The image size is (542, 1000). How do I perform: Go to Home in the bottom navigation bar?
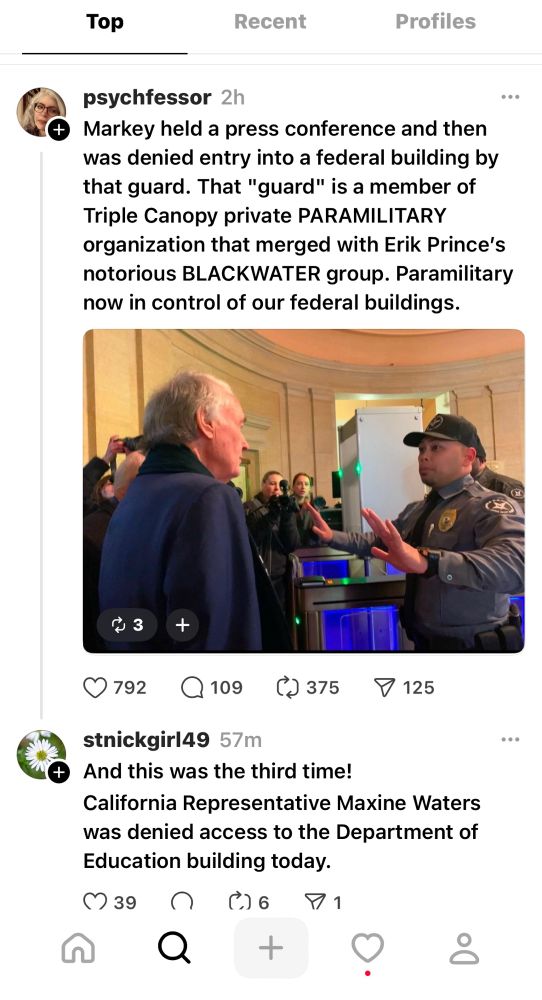(x=78, y=948)
